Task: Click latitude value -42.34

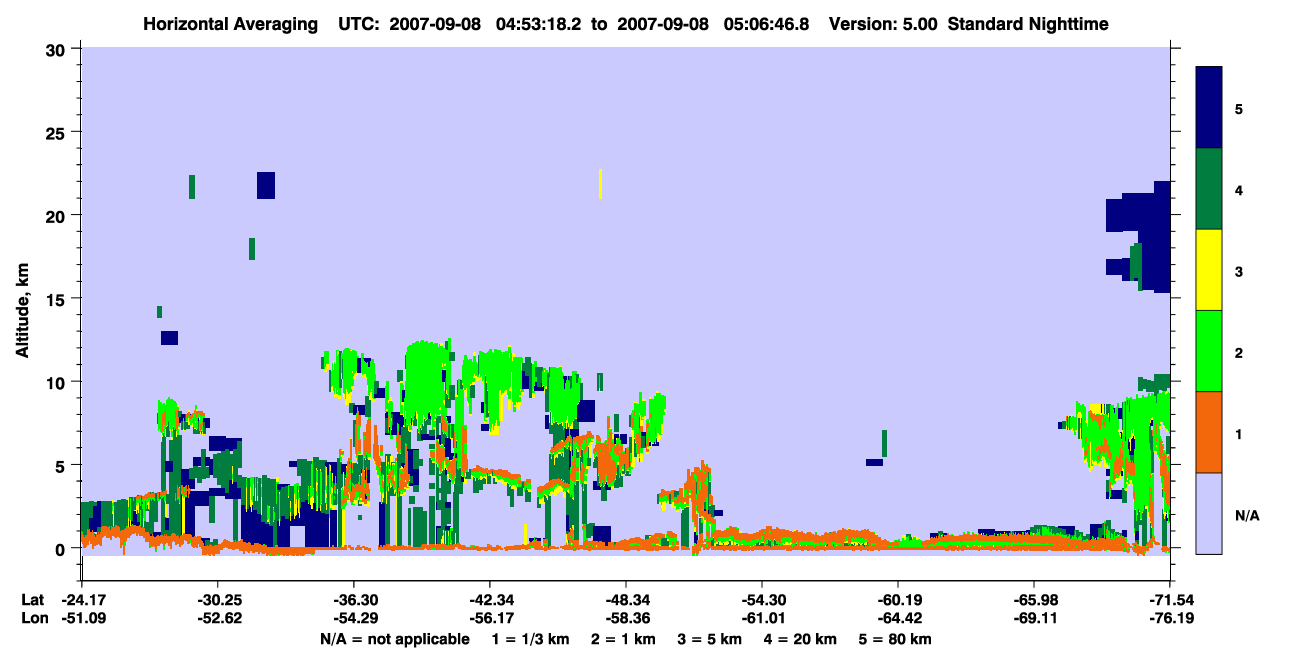Action: click(x=489, y=600)
